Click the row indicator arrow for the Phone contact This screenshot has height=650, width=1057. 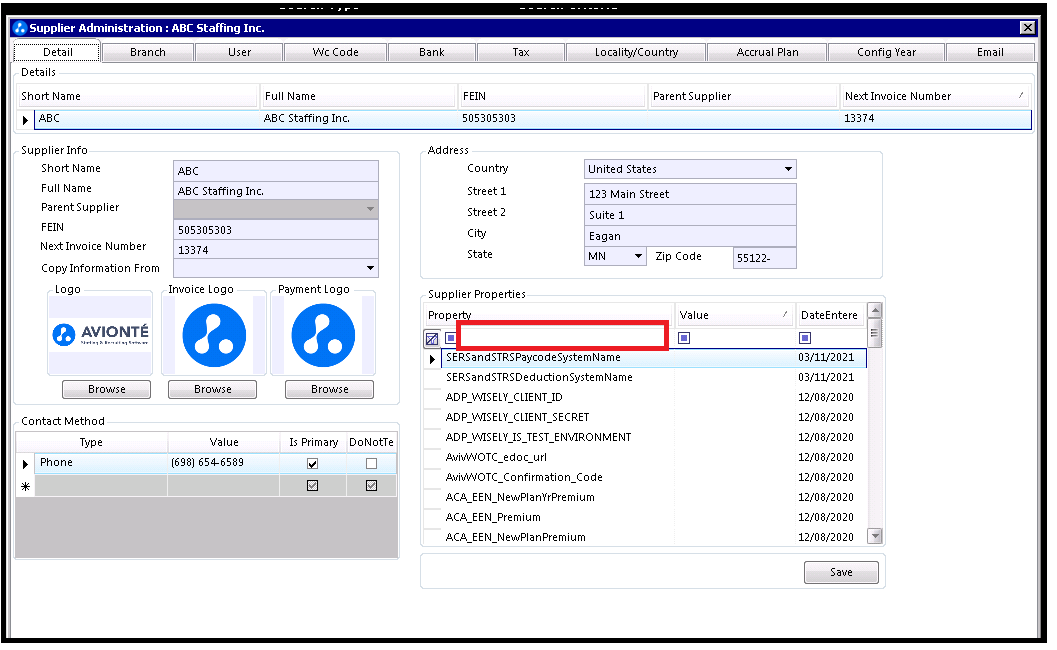coord(25,465)
